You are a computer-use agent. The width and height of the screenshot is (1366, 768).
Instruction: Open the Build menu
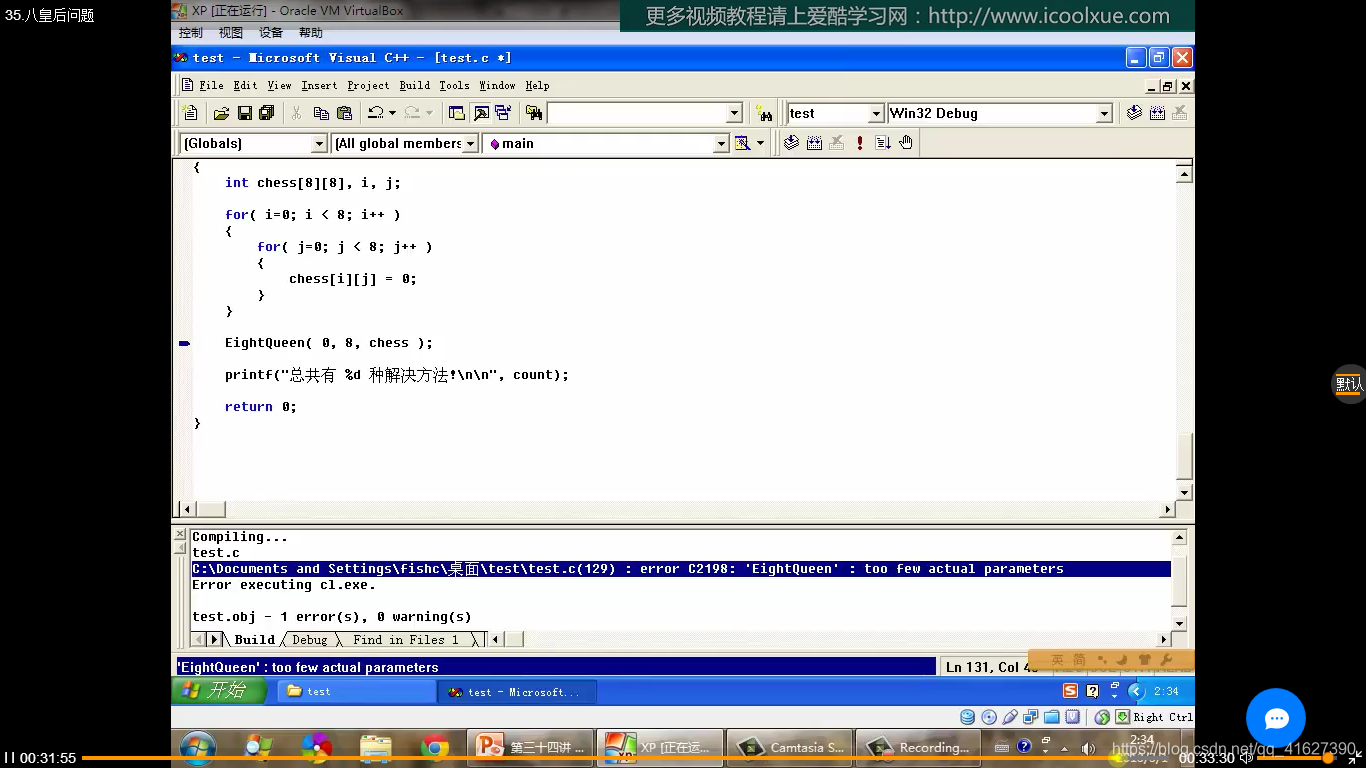pyautogui.click(x=414, y=86)
